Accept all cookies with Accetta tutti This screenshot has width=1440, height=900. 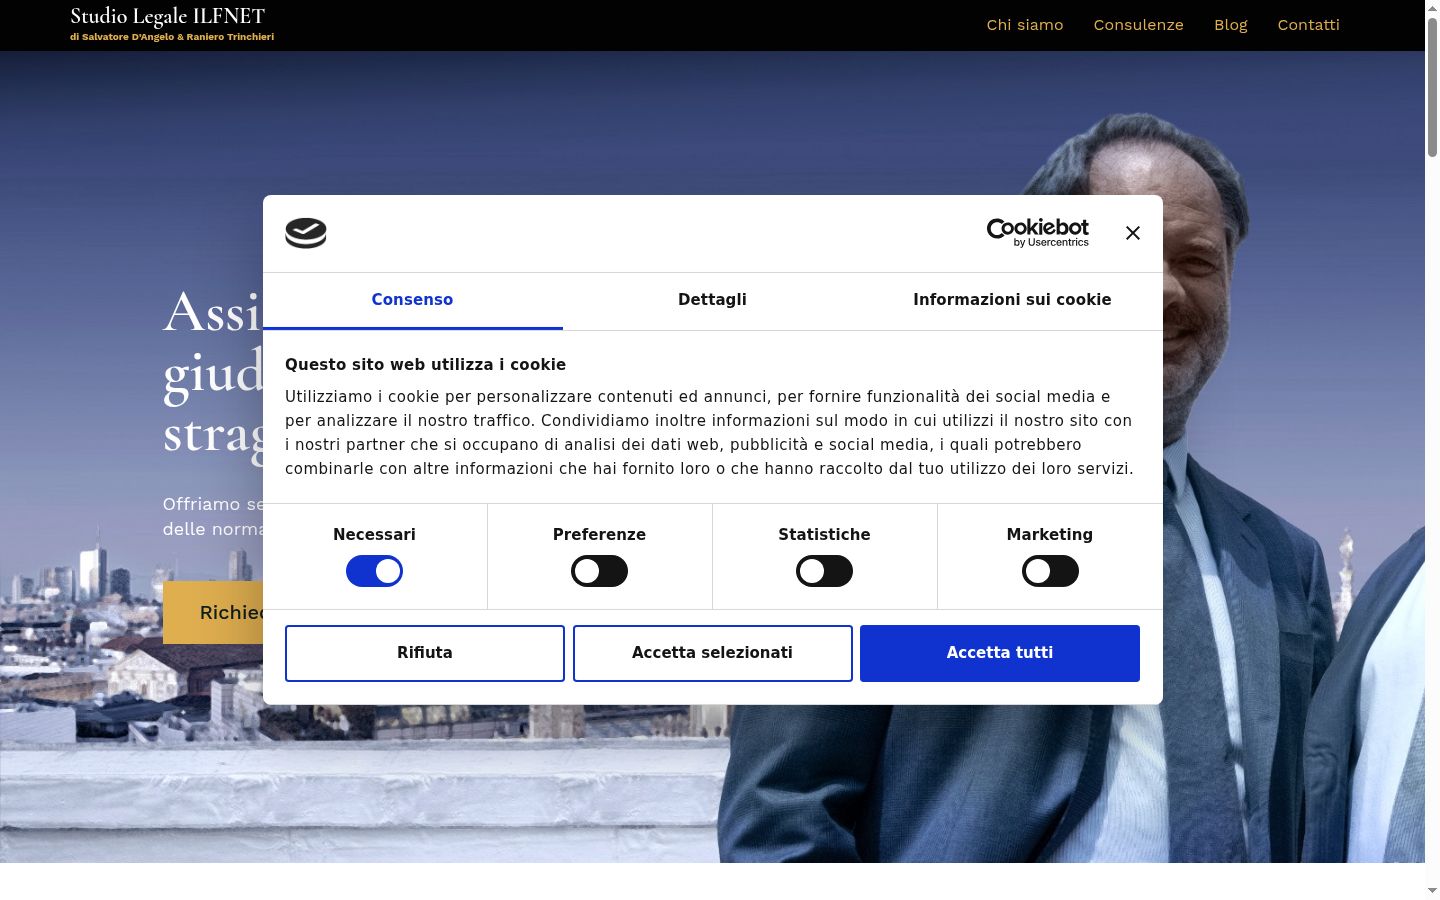(1000, 653)
